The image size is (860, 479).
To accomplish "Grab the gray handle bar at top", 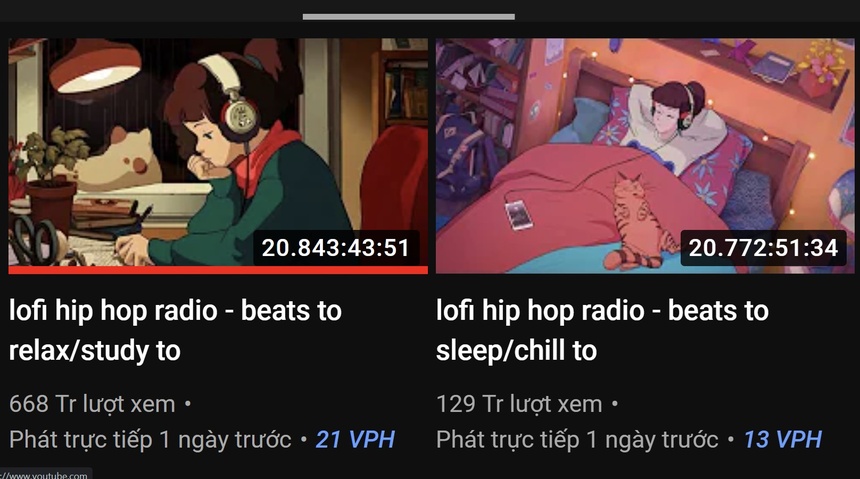I will click(x=409, y=17).
